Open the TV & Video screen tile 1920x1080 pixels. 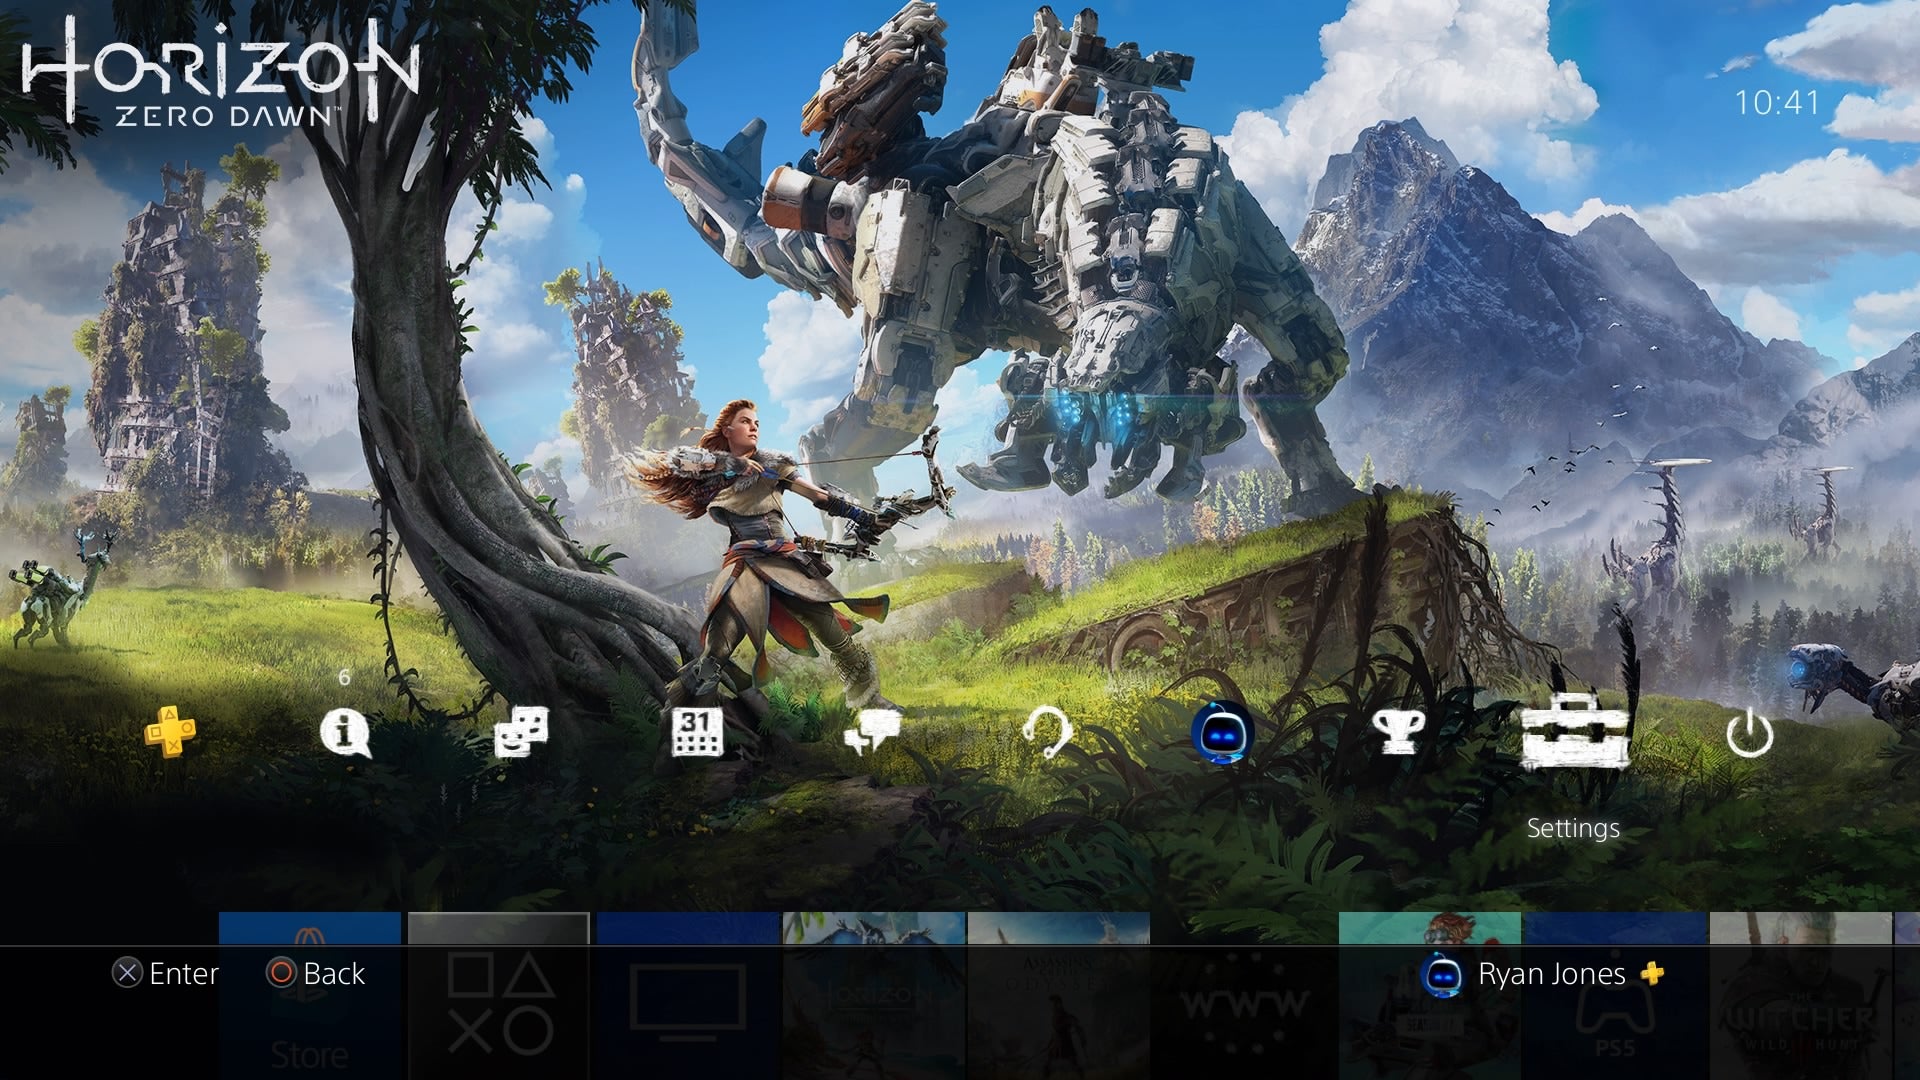tap(687, 995)
